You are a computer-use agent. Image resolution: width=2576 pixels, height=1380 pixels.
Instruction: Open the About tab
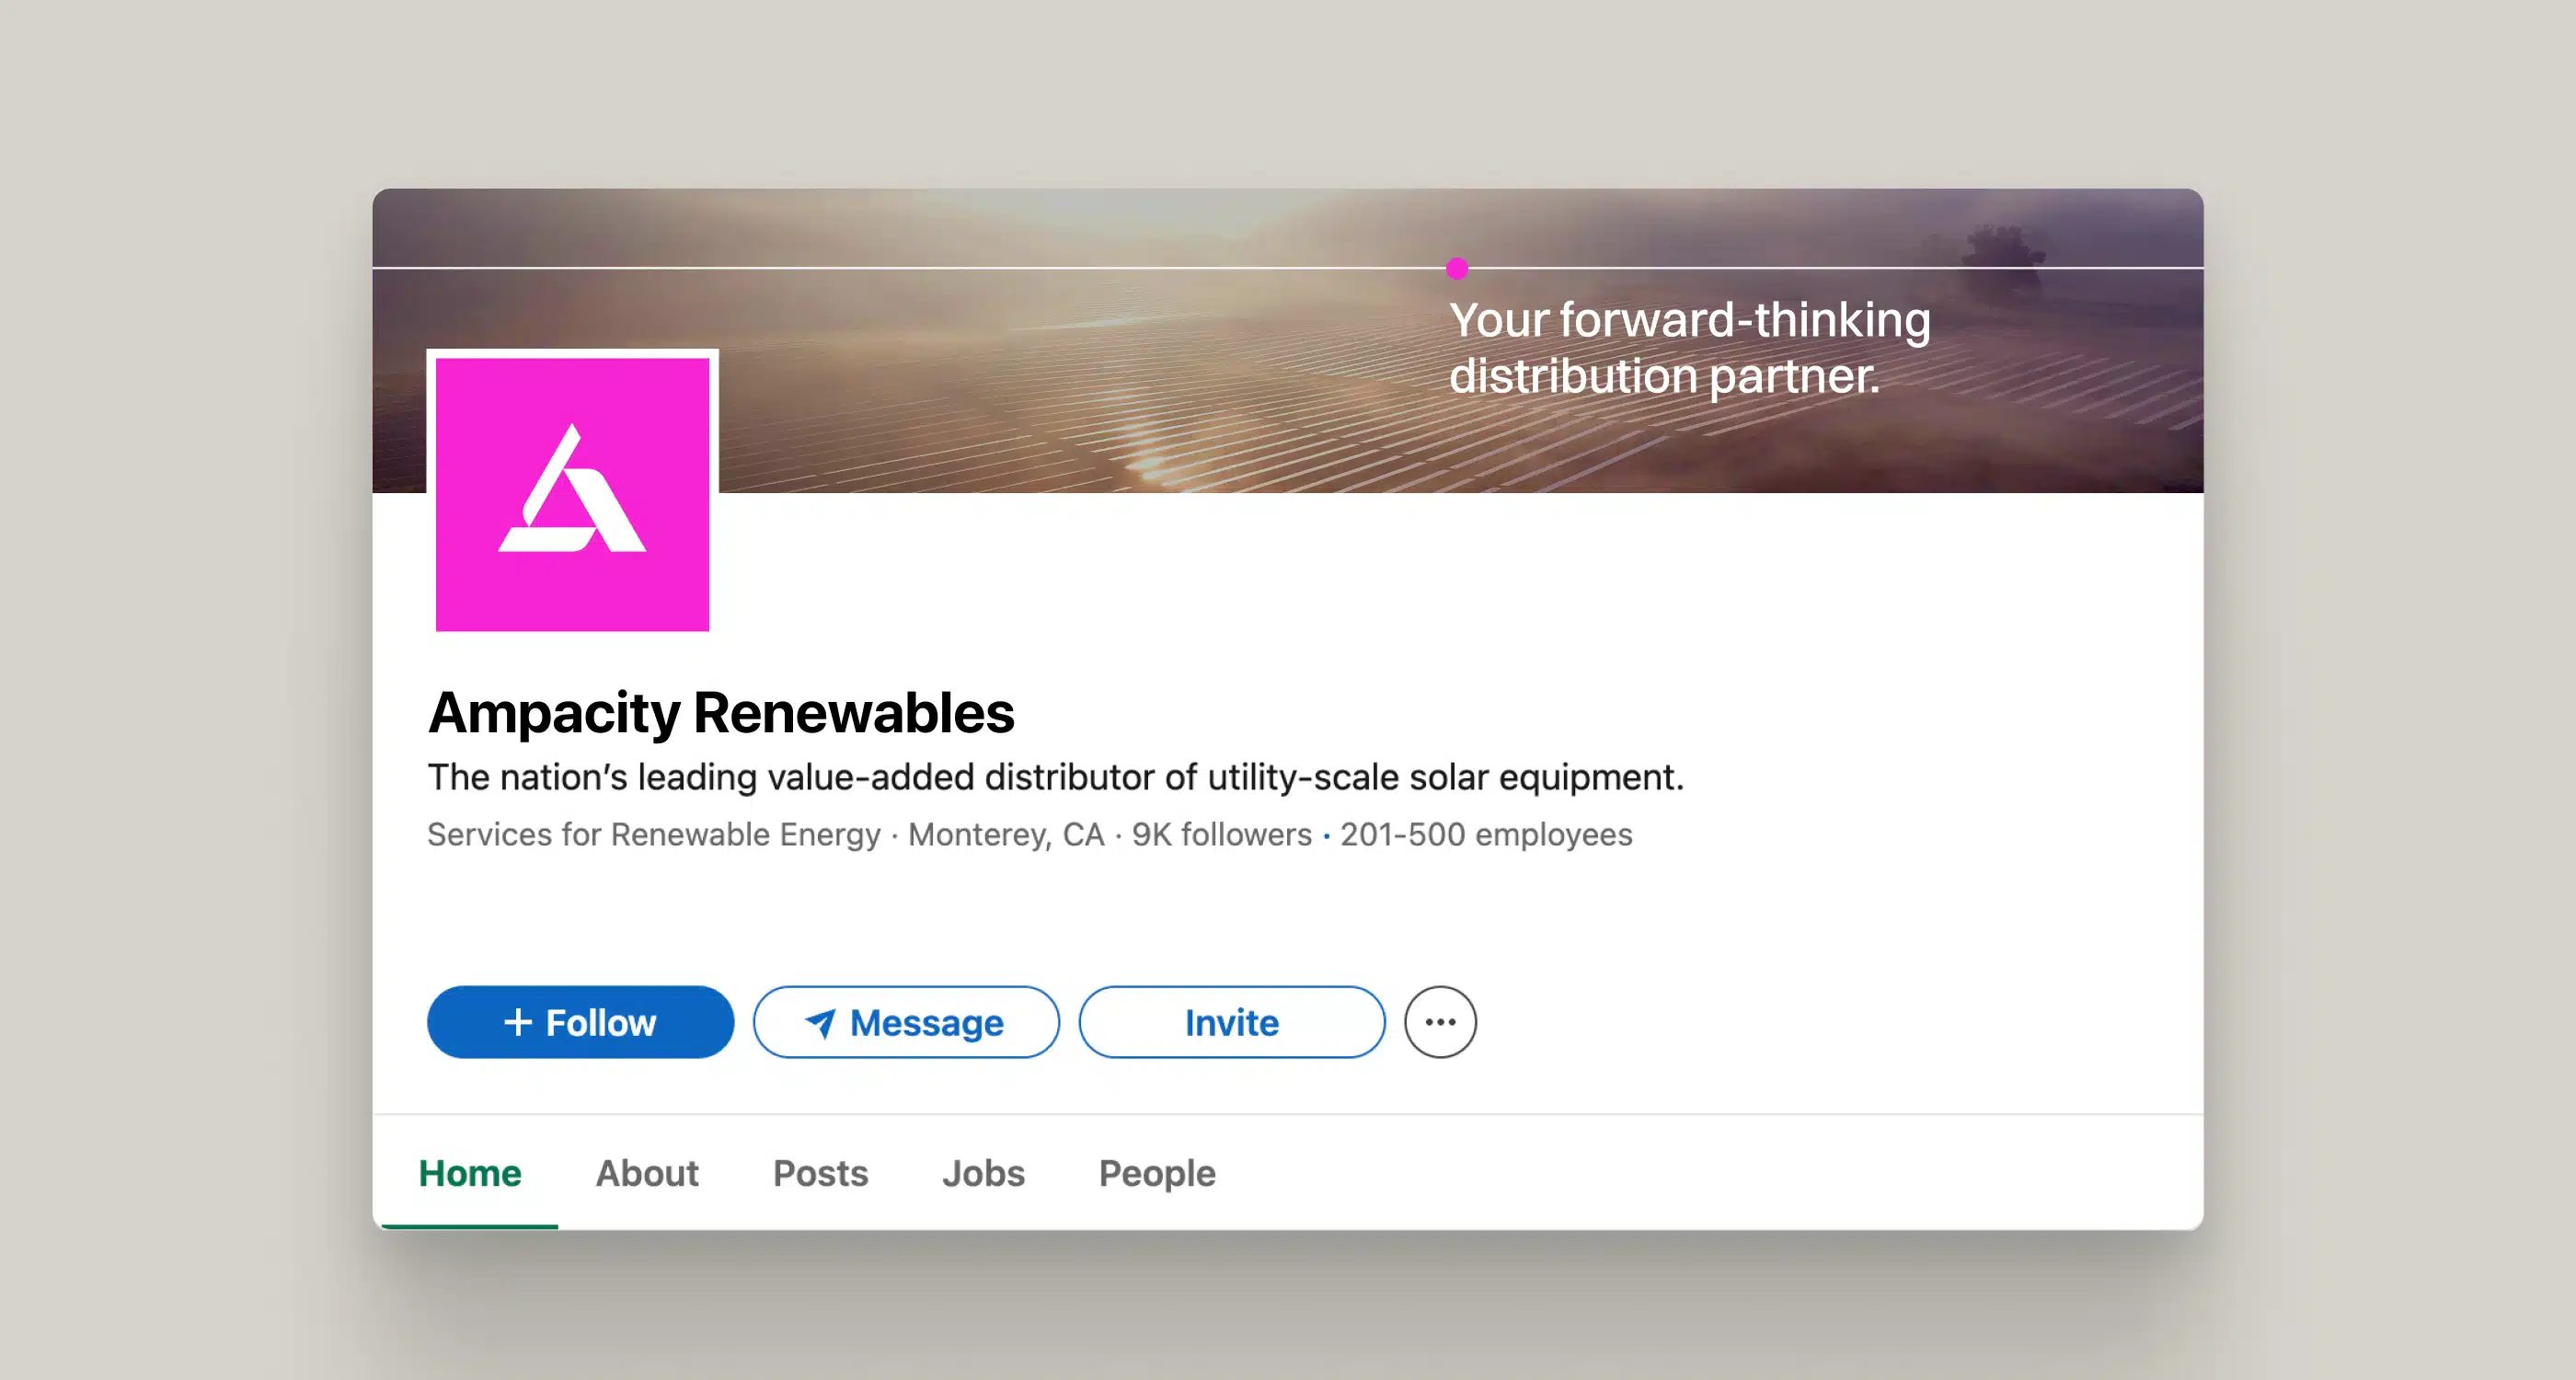pos(647,1173)
